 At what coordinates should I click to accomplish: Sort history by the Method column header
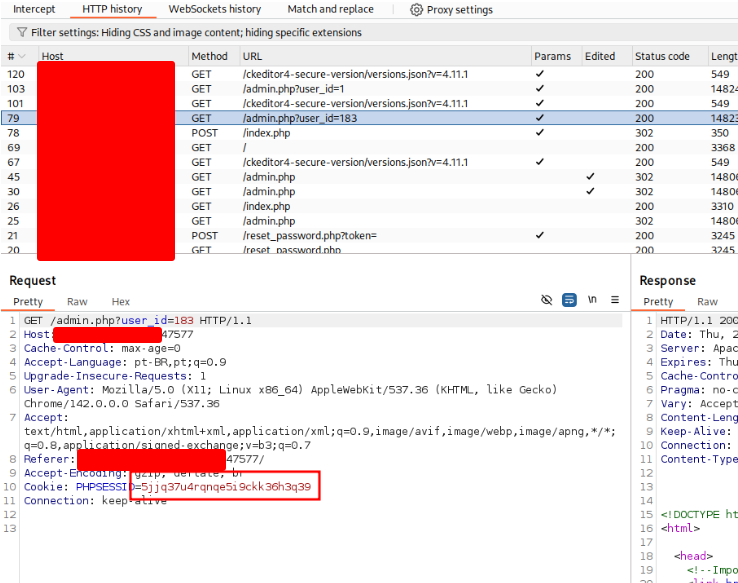pos(210,57)
